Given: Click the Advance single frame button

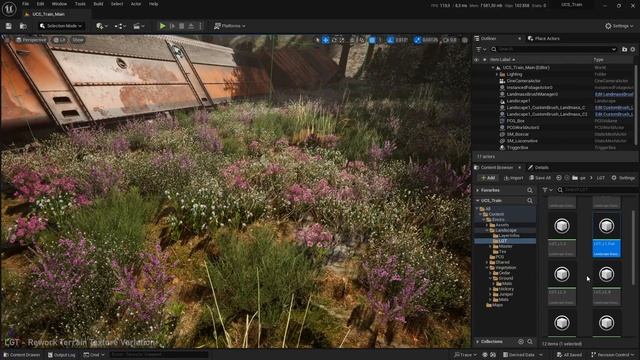Looking at the screenshot, I should pyautogui.click(x=172, y=26).
